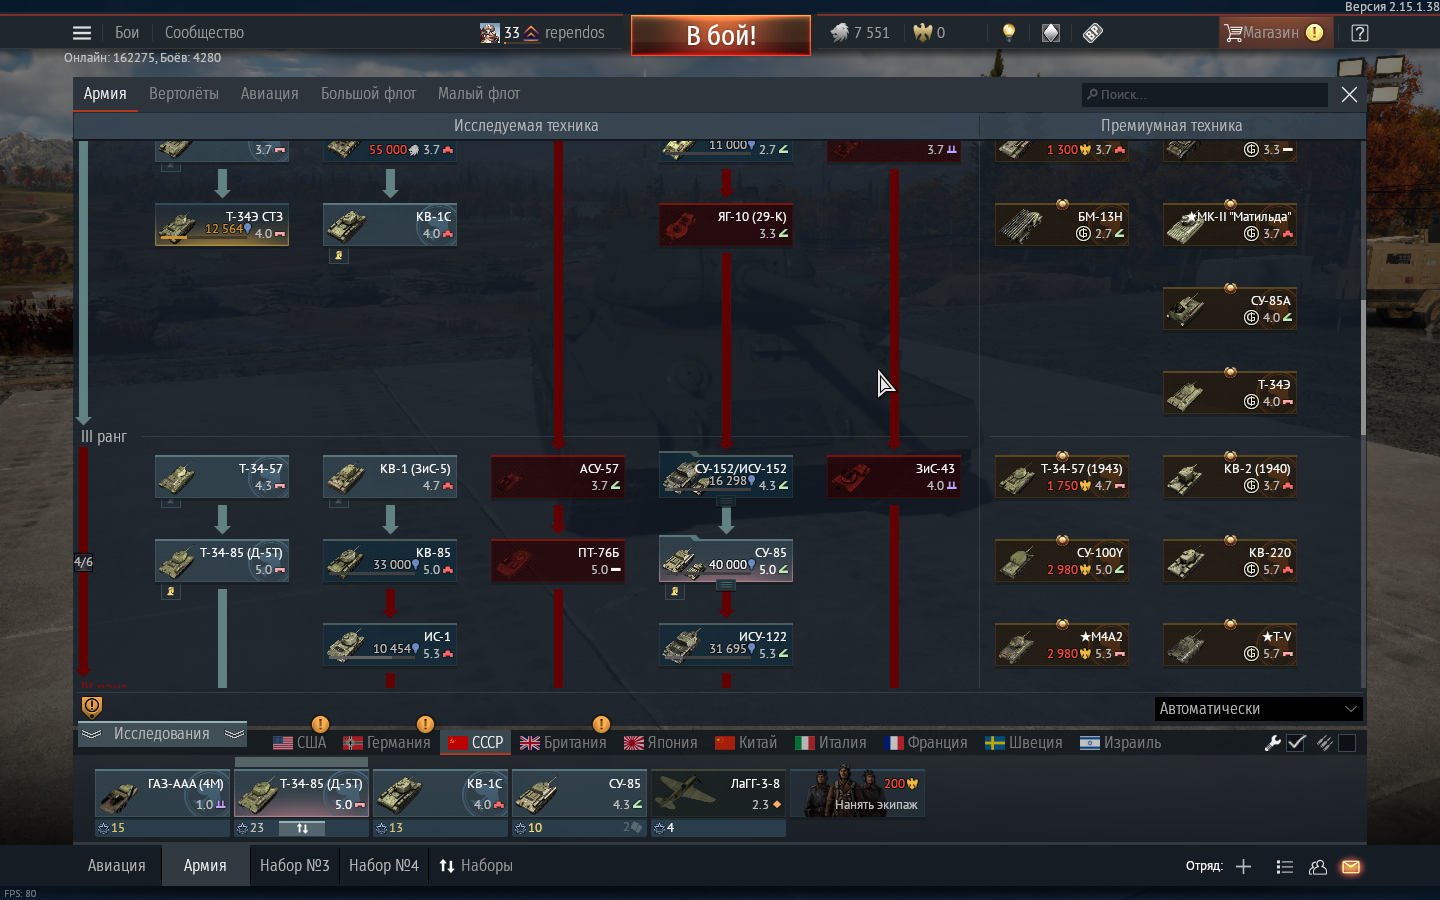Screen dimensions: 1440x900
Task: Start battle with В бой! button
Action: [x=721, y=35]
